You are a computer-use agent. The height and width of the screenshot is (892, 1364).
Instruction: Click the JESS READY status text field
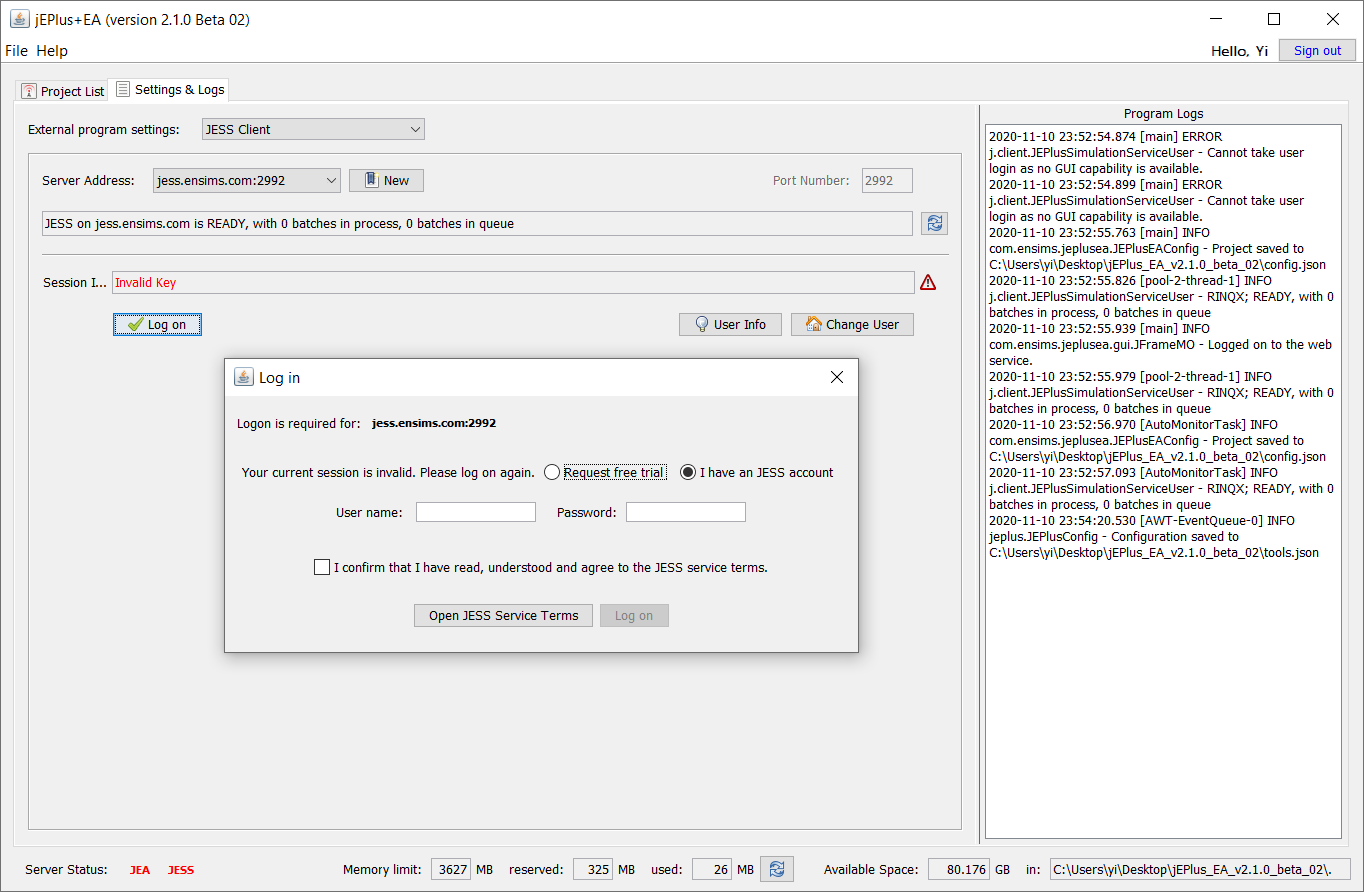click(x=477, y=223)
